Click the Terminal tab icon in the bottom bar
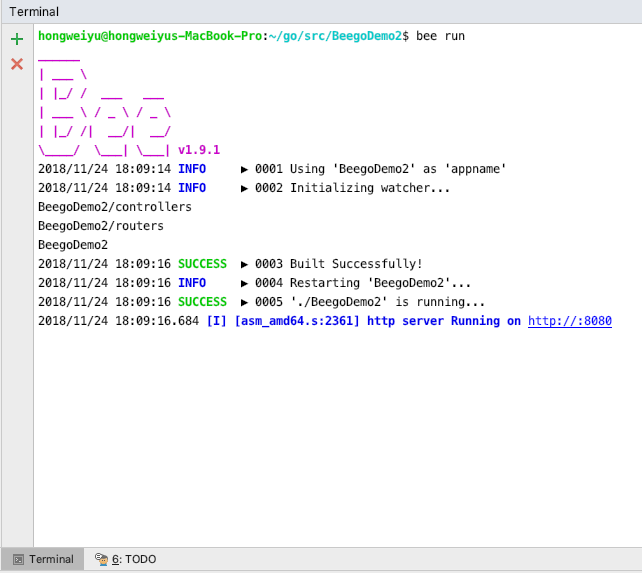 tap(17, 560)
